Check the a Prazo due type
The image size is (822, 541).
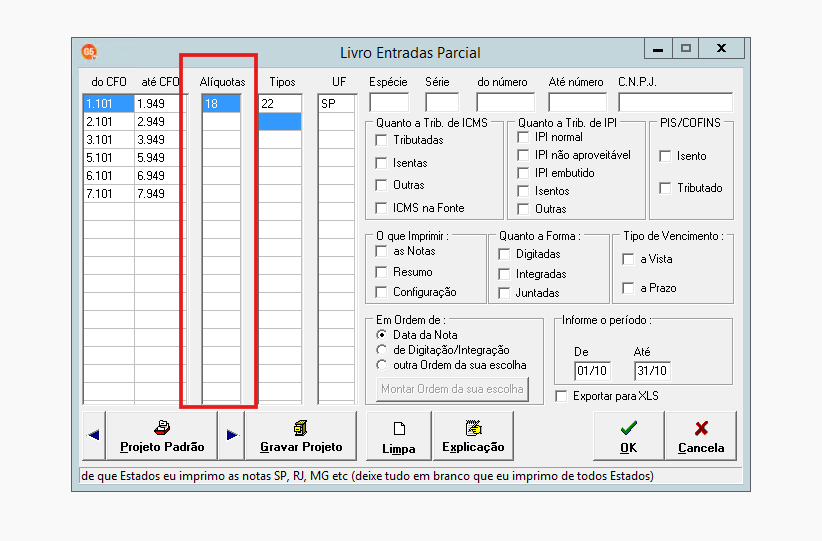pos(628,288)
